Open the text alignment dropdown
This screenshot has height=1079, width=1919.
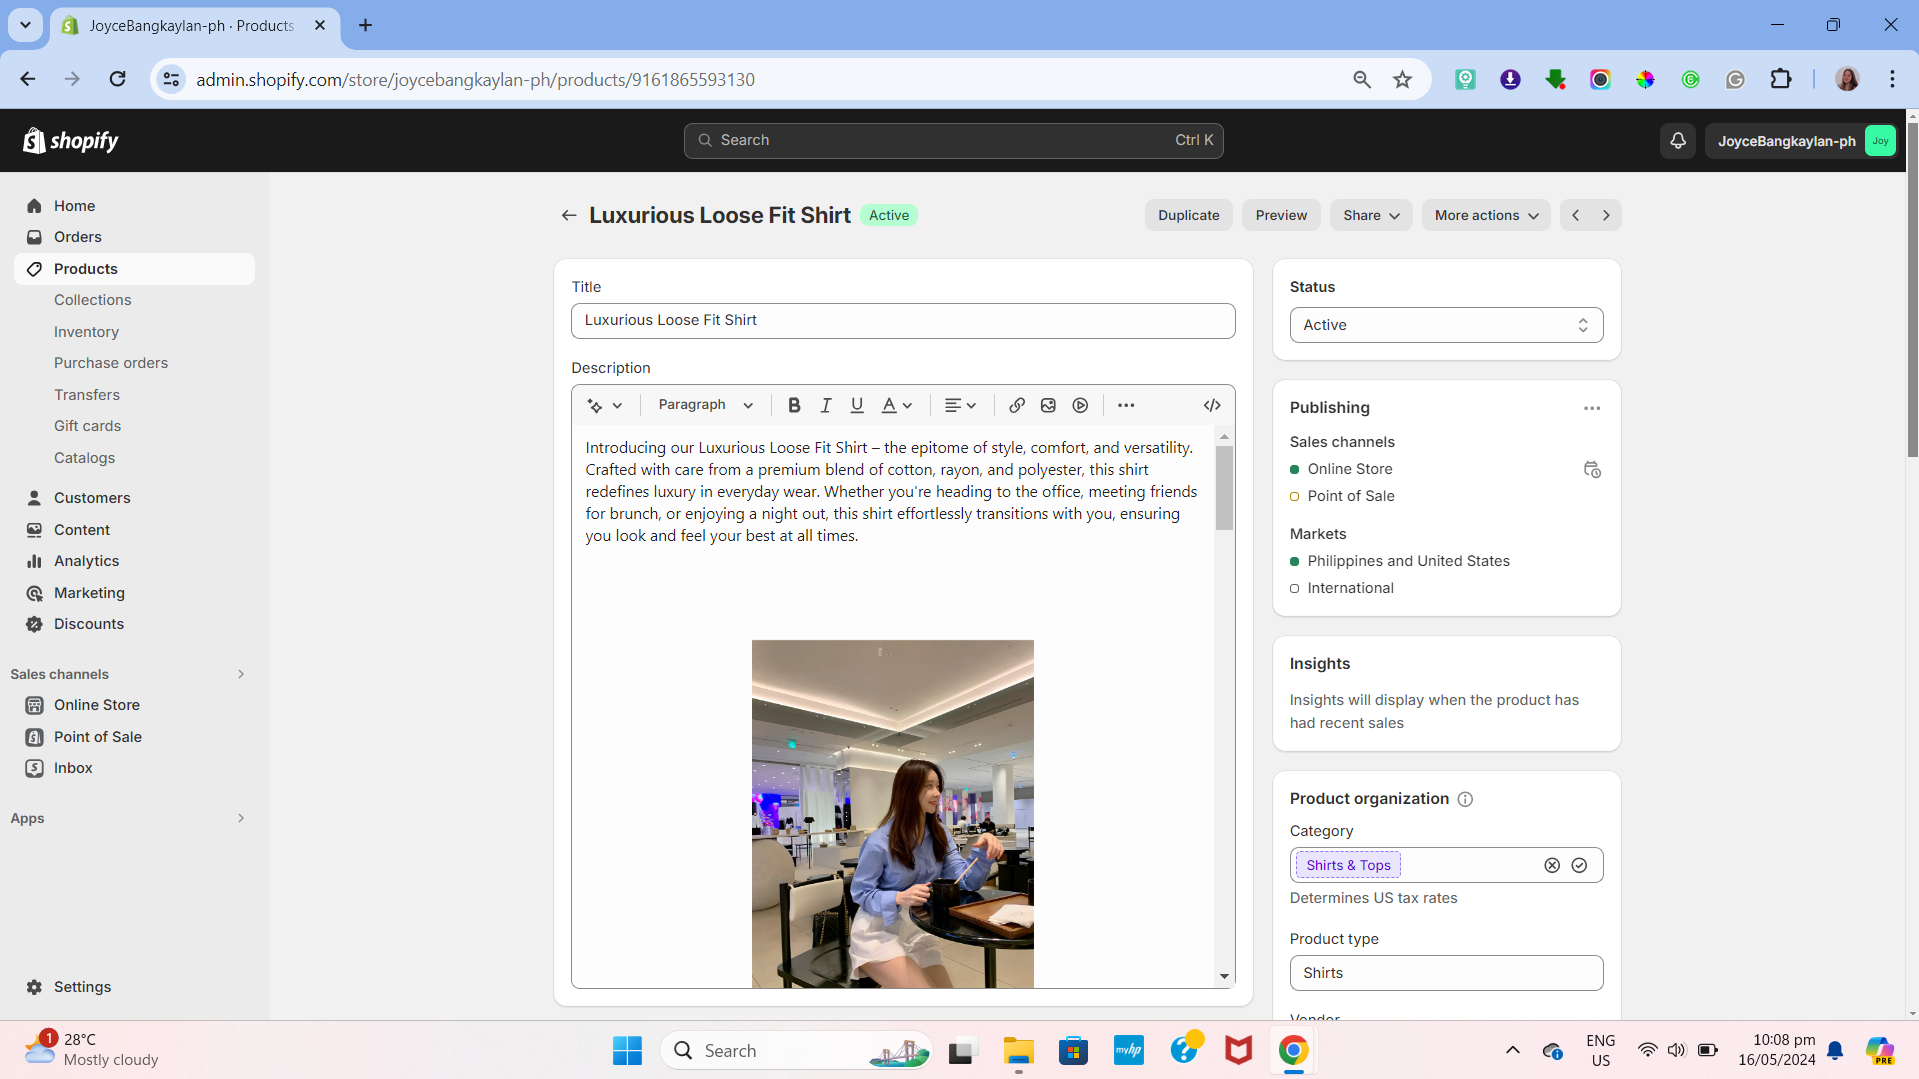tap(960, 405)
